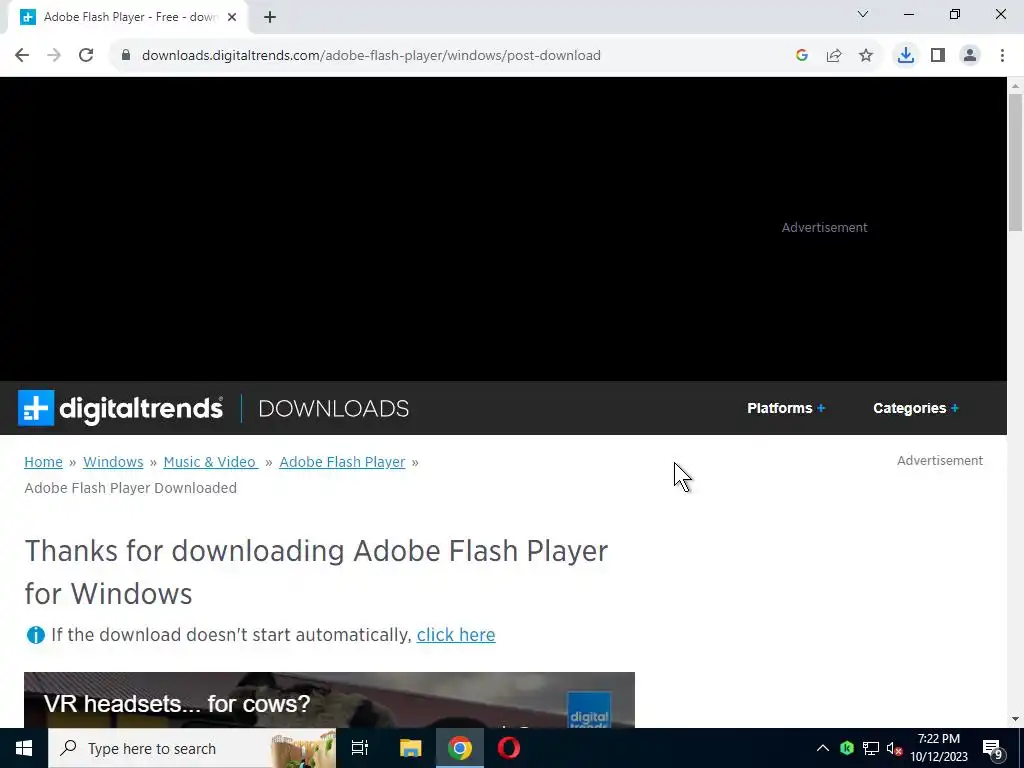Close the Adobe Flash Player tab

(232, 18)
